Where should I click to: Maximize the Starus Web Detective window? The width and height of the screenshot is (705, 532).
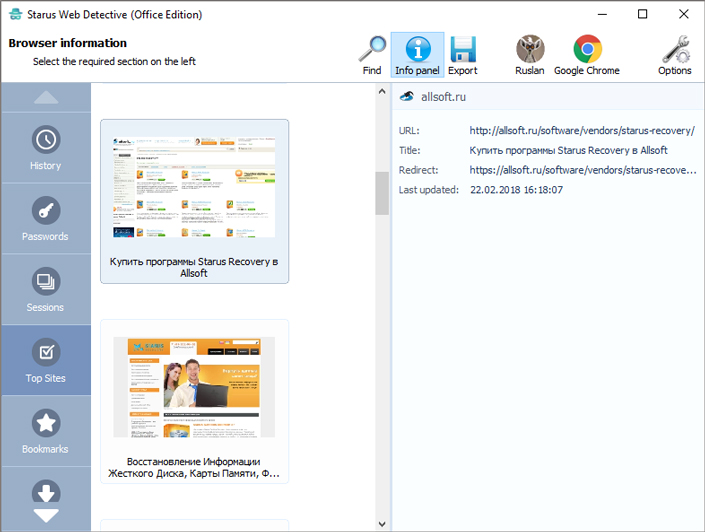point(643,14)
